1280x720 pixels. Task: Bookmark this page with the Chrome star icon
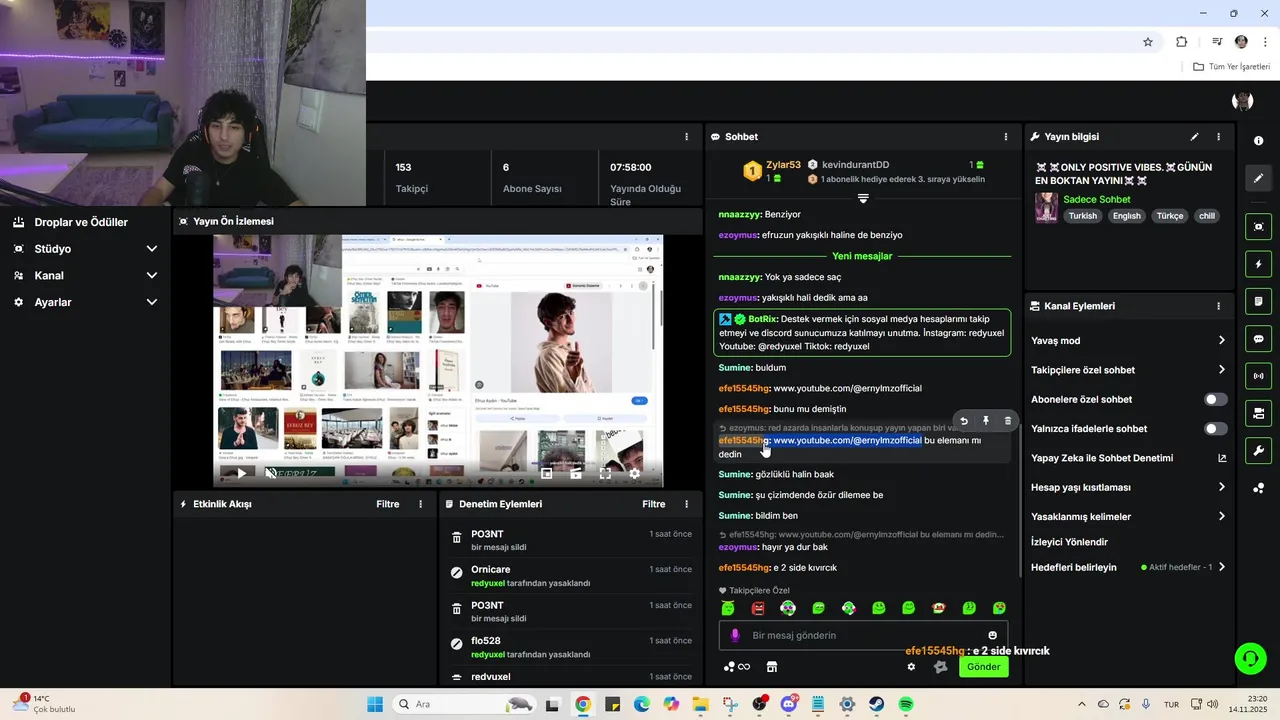[1148, 42]
